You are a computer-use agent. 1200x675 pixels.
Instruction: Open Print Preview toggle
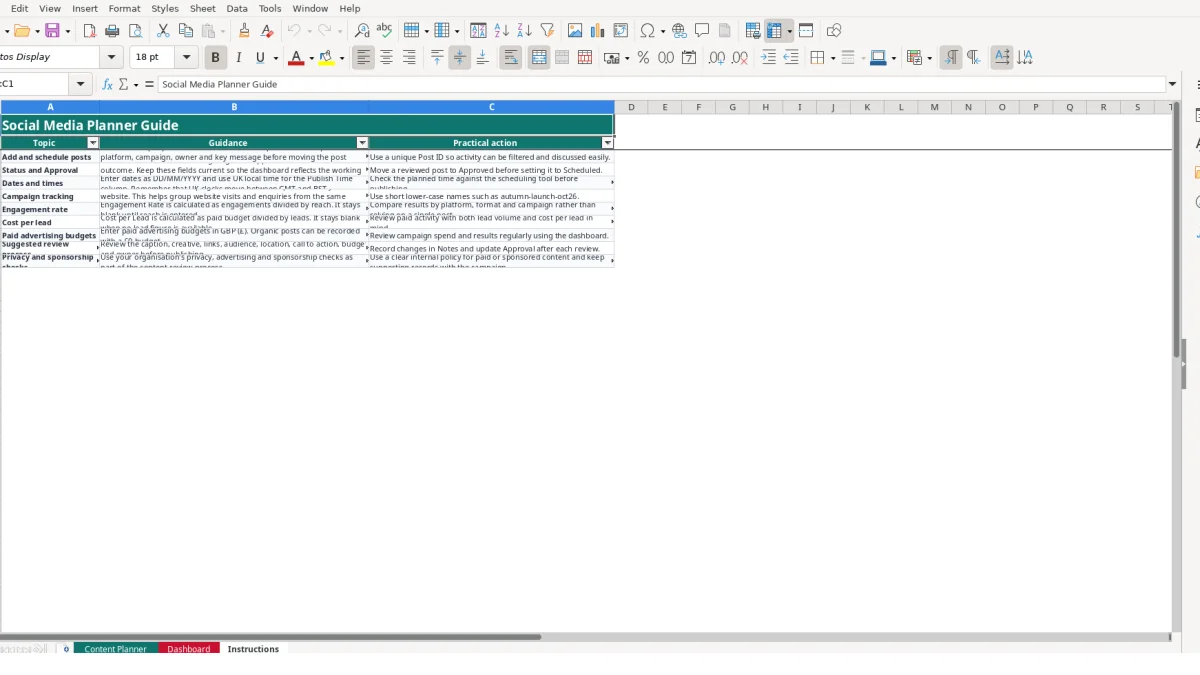click(135, 31)
